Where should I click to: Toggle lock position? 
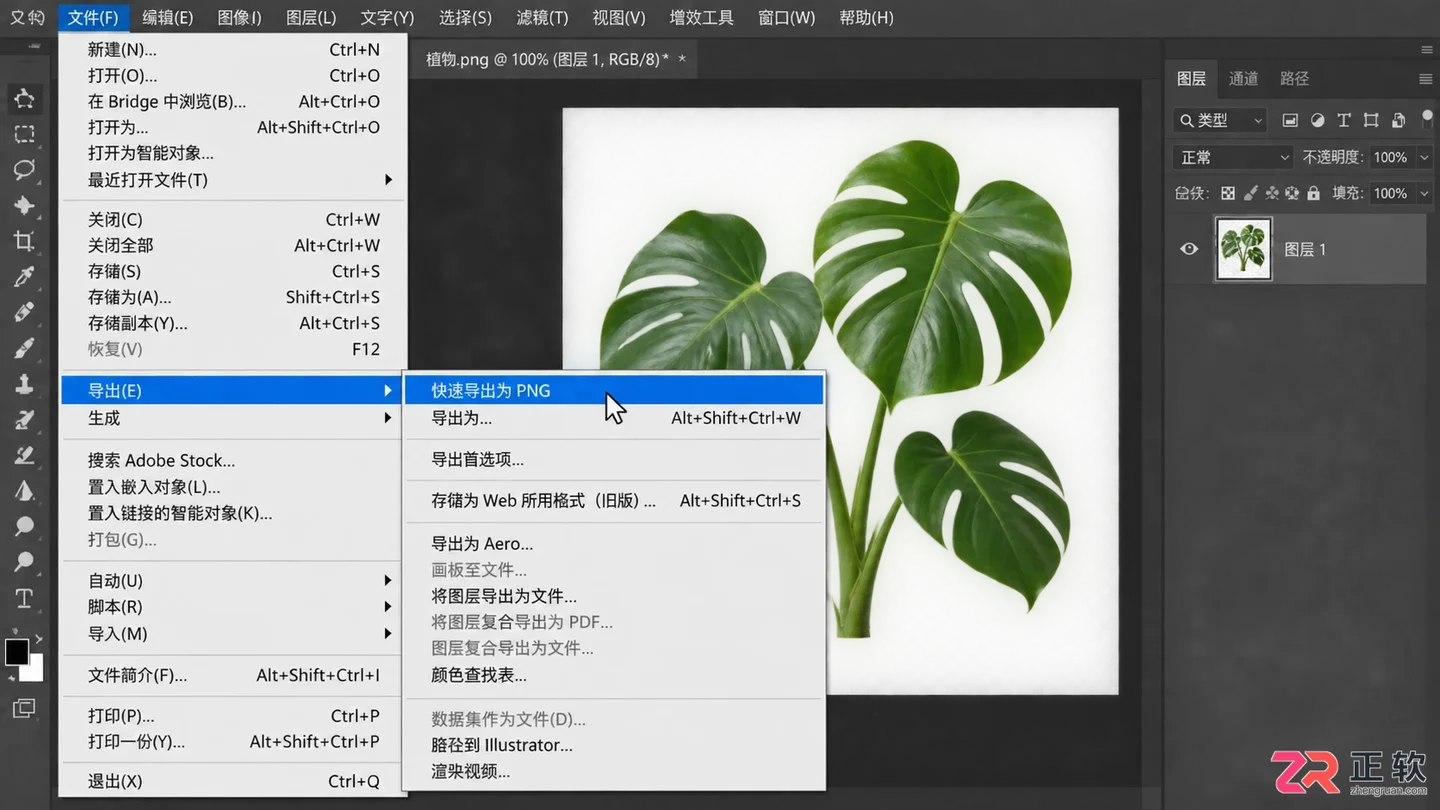point(1272,193)
